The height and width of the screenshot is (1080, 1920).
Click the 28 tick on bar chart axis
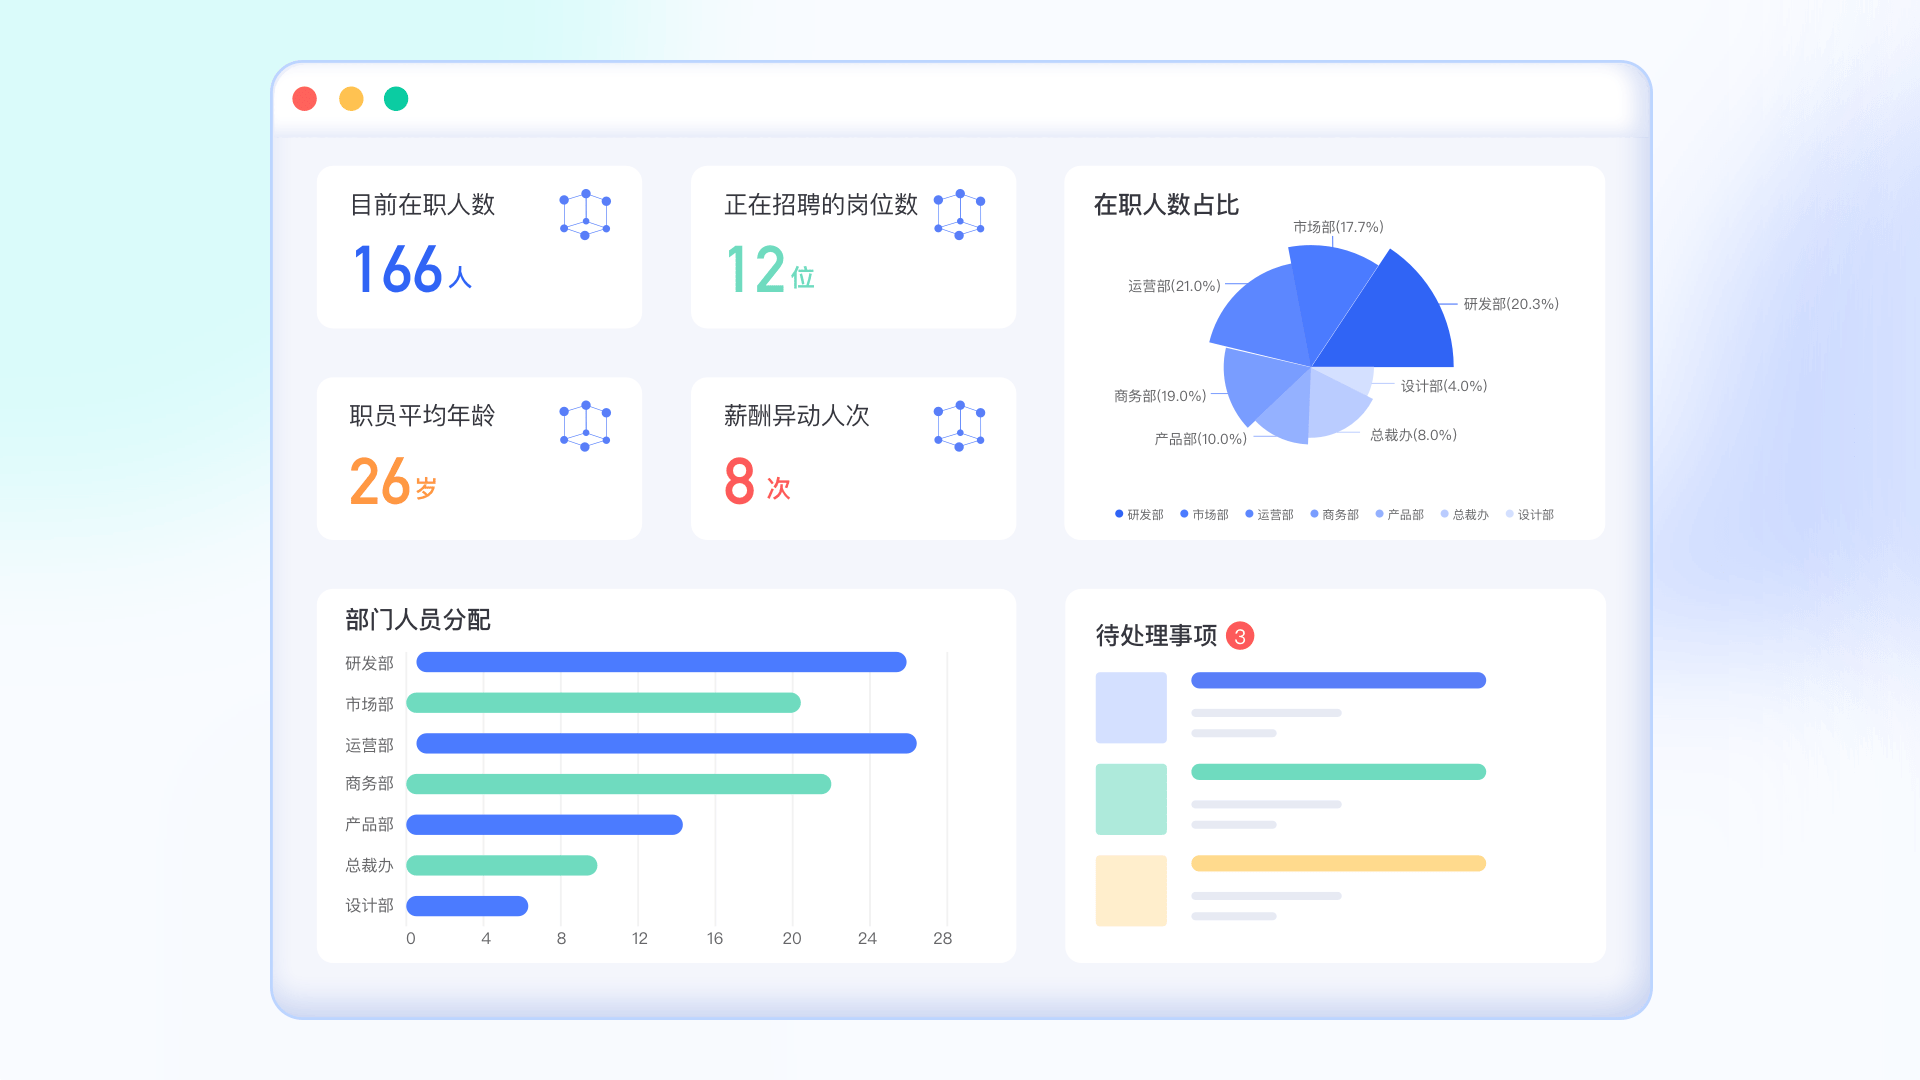coord(942,938)
